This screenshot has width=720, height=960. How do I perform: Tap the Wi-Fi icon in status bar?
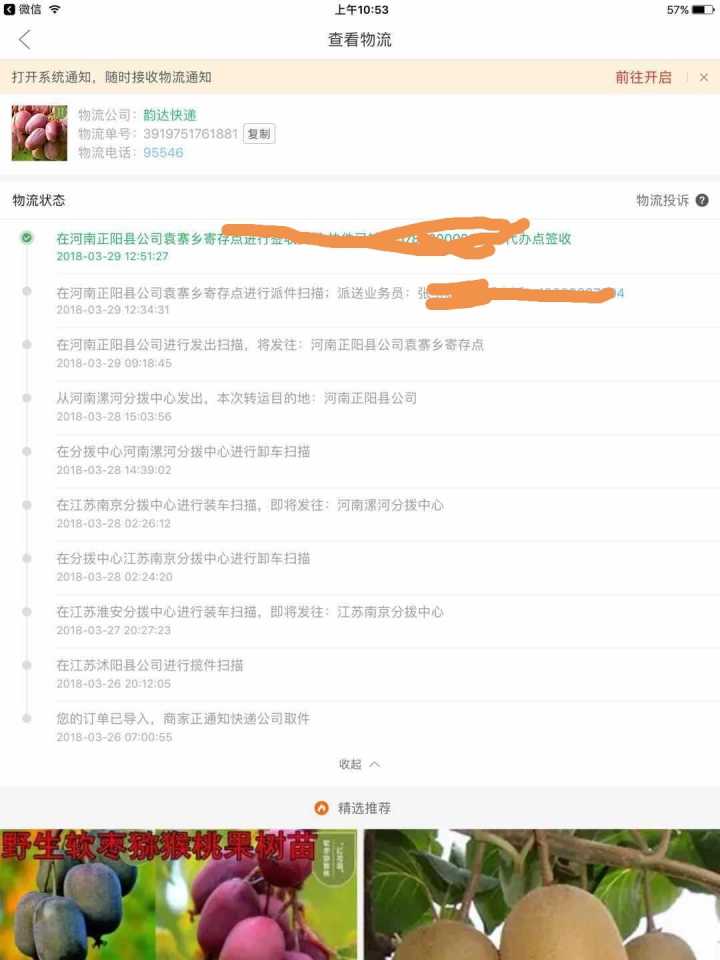(x=55, y=9)
